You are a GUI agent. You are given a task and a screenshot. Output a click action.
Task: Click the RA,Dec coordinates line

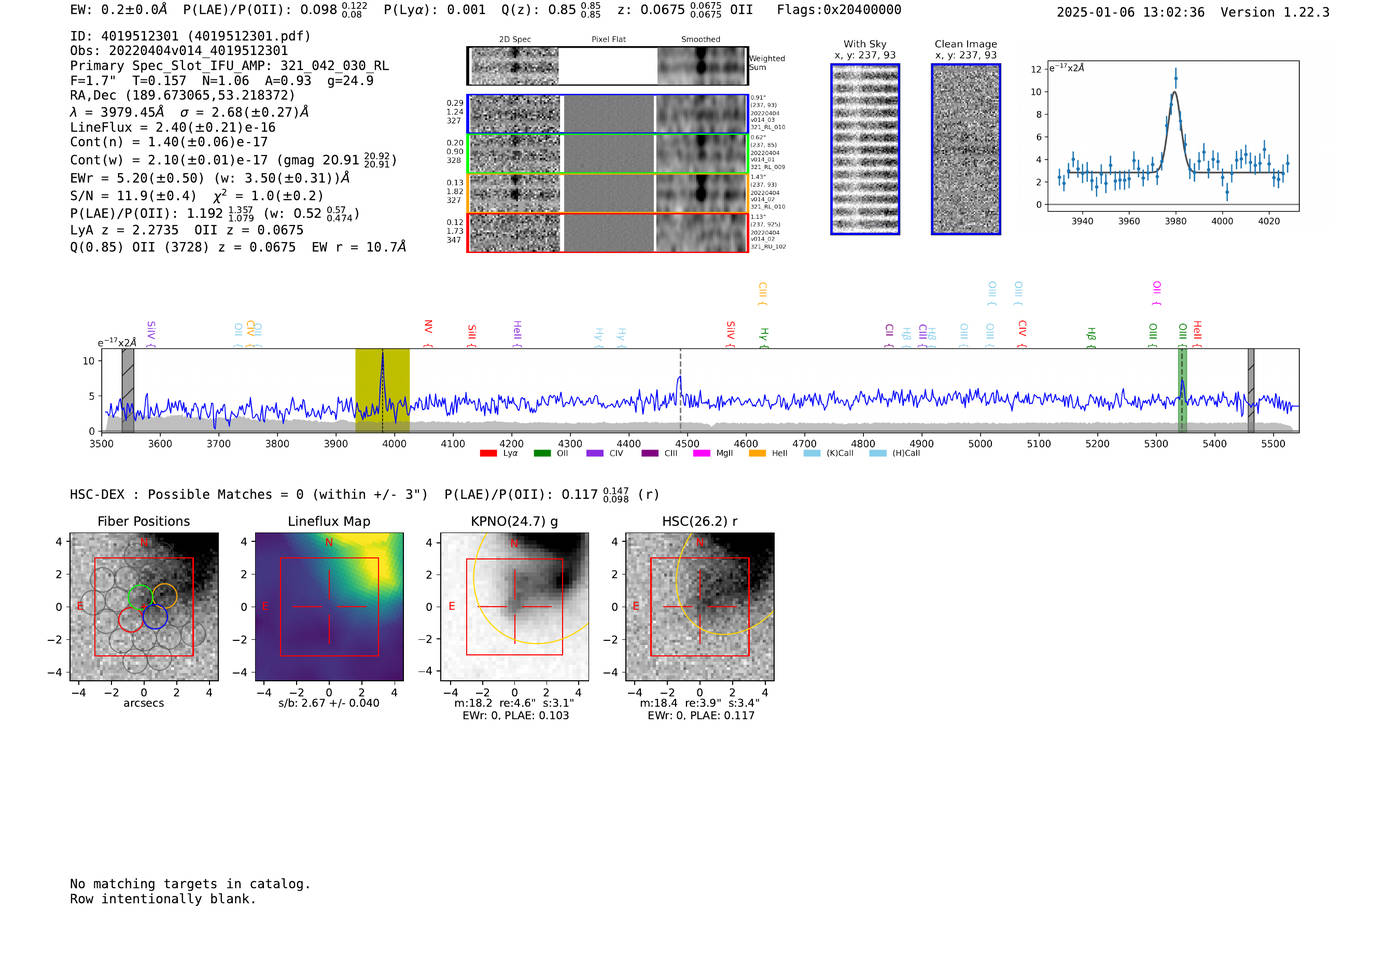pos(183,96)
